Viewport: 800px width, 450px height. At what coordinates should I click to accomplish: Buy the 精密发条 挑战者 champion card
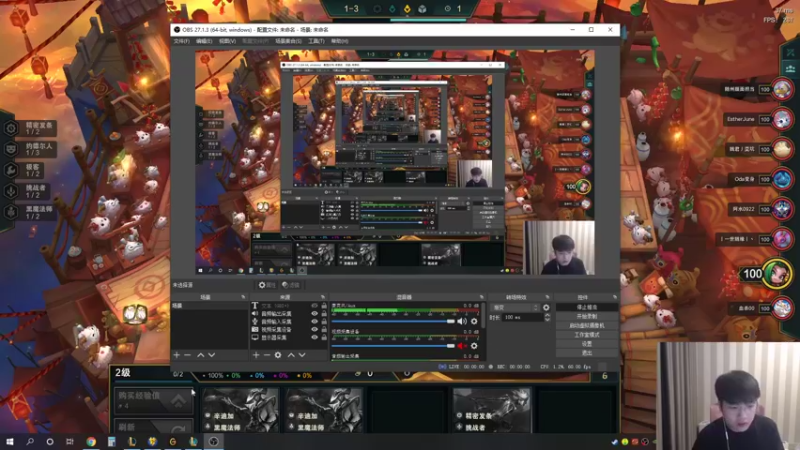point(491,409)
